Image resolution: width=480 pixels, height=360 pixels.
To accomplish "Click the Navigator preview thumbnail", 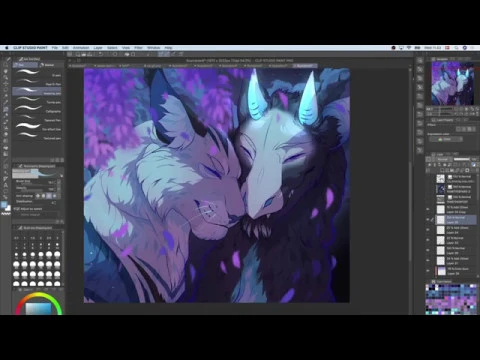I will pos(453,83).
